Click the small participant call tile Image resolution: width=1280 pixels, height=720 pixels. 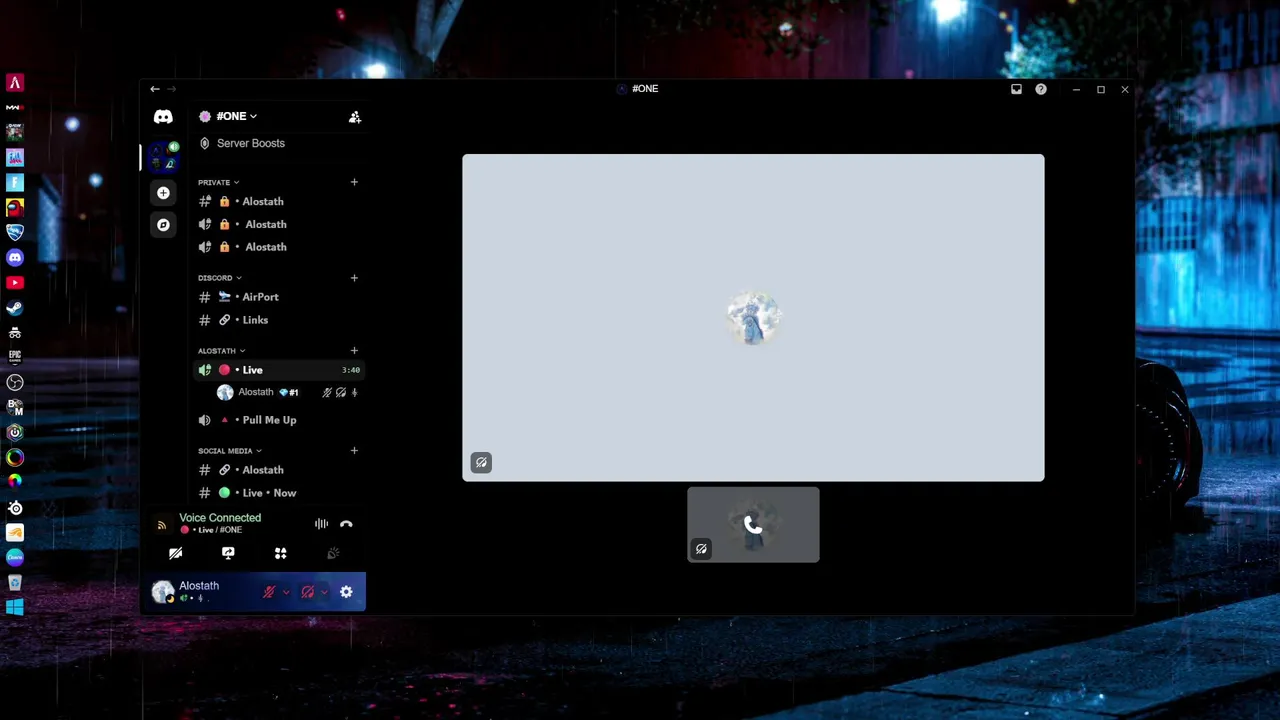click(x=753, y=525)
